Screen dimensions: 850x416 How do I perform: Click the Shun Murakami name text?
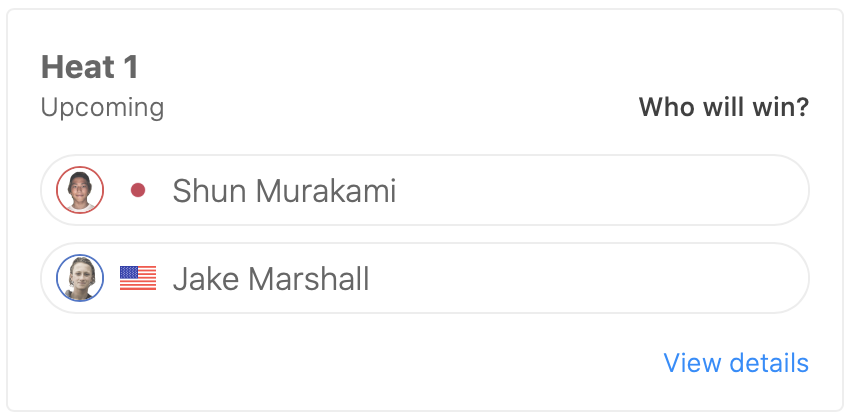284,190
